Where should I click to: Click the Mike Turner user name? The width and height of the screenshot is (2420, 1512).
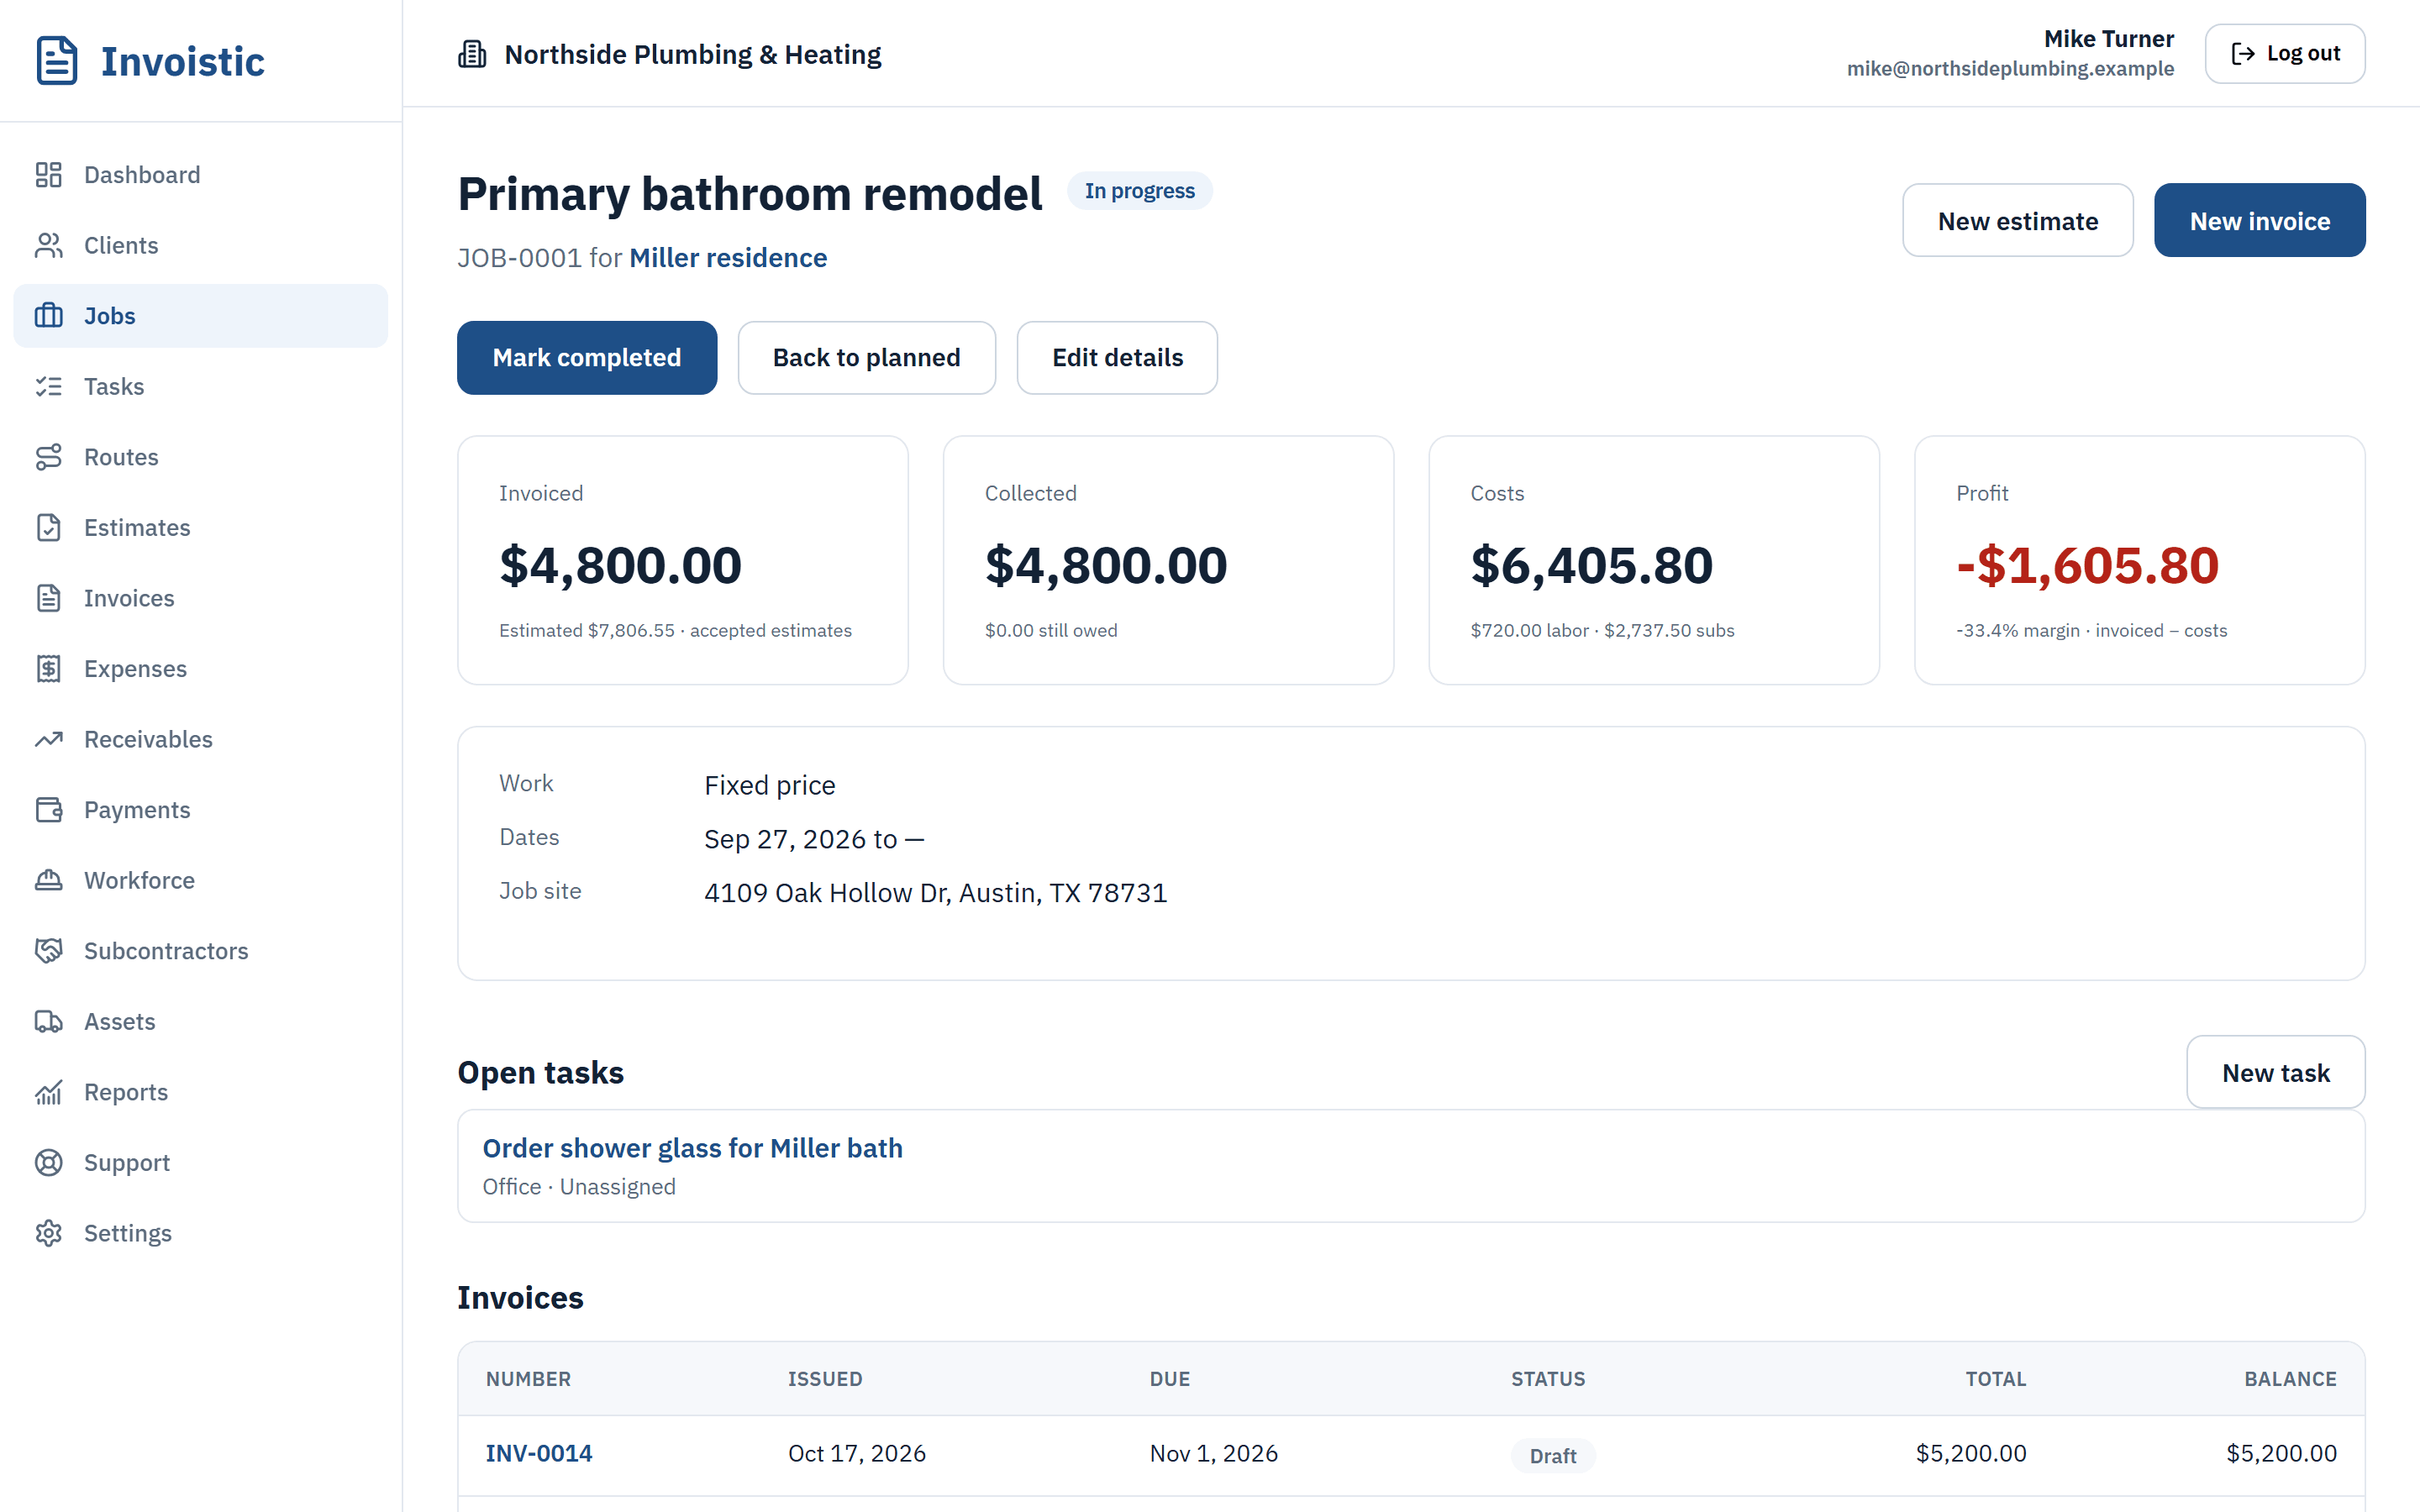pyautogui.click(x=2108, y=38)
